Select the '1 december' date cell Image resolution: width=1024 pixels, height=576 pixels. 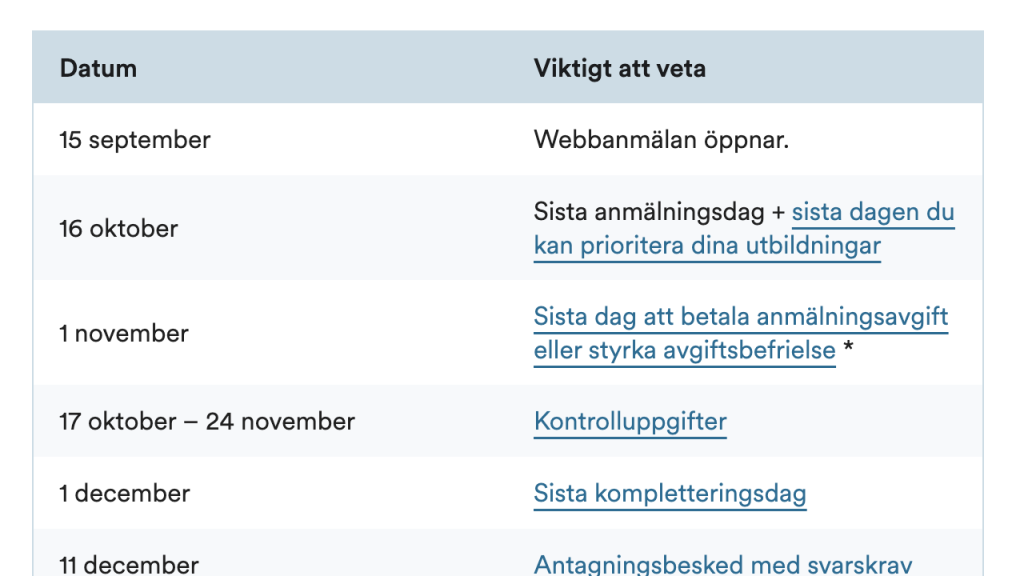(x=125, y=494)
